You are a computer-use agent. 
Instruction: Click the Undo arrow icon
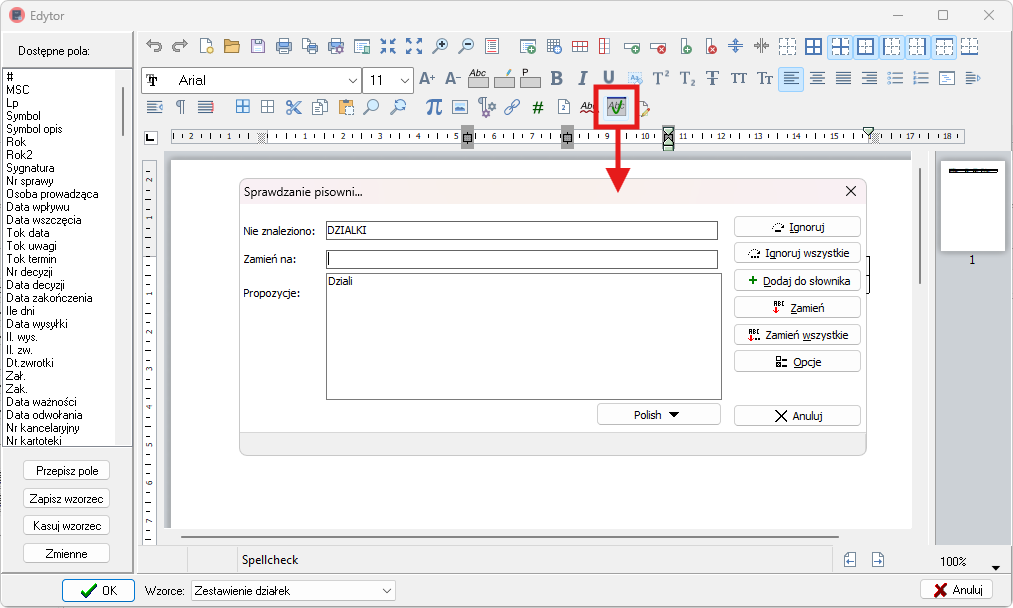click(x=153, y=46)
